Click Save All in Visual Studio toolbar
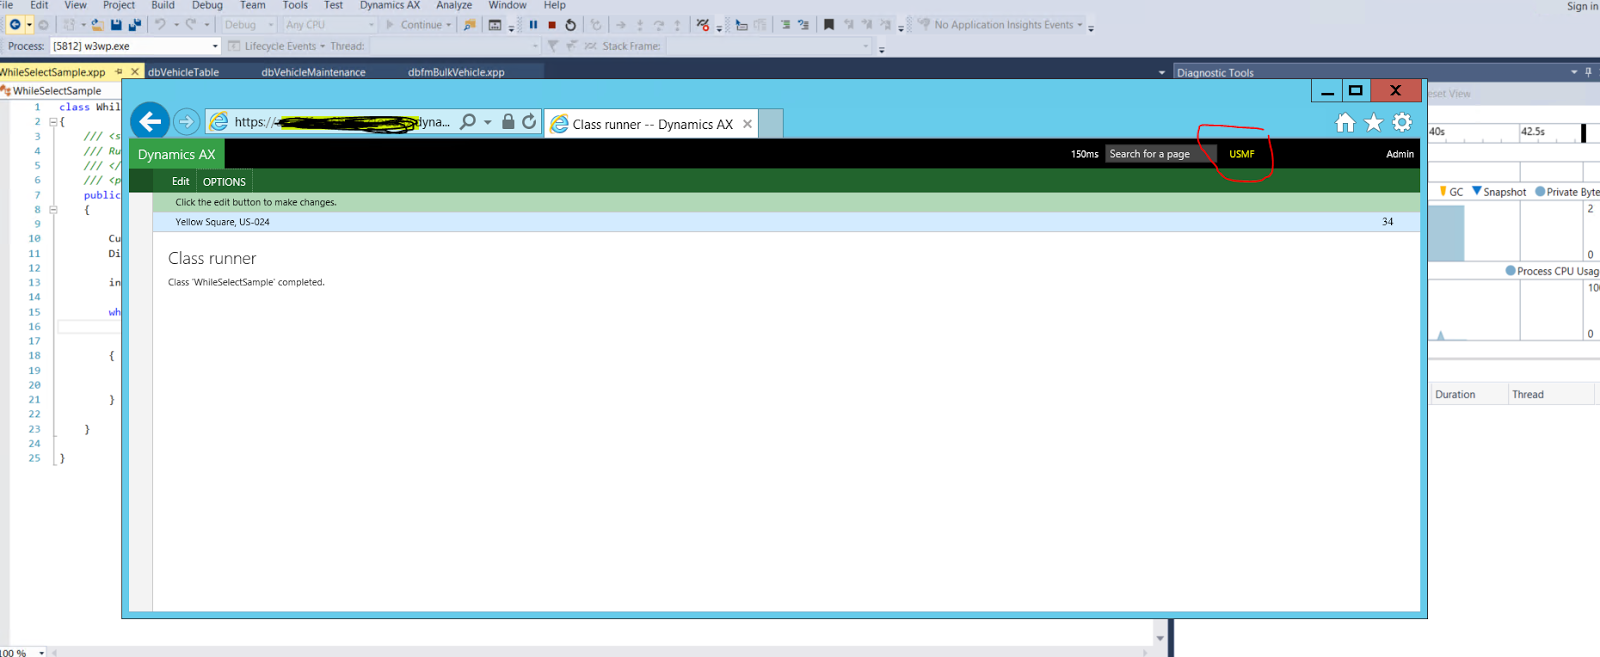 pos(134,25)
